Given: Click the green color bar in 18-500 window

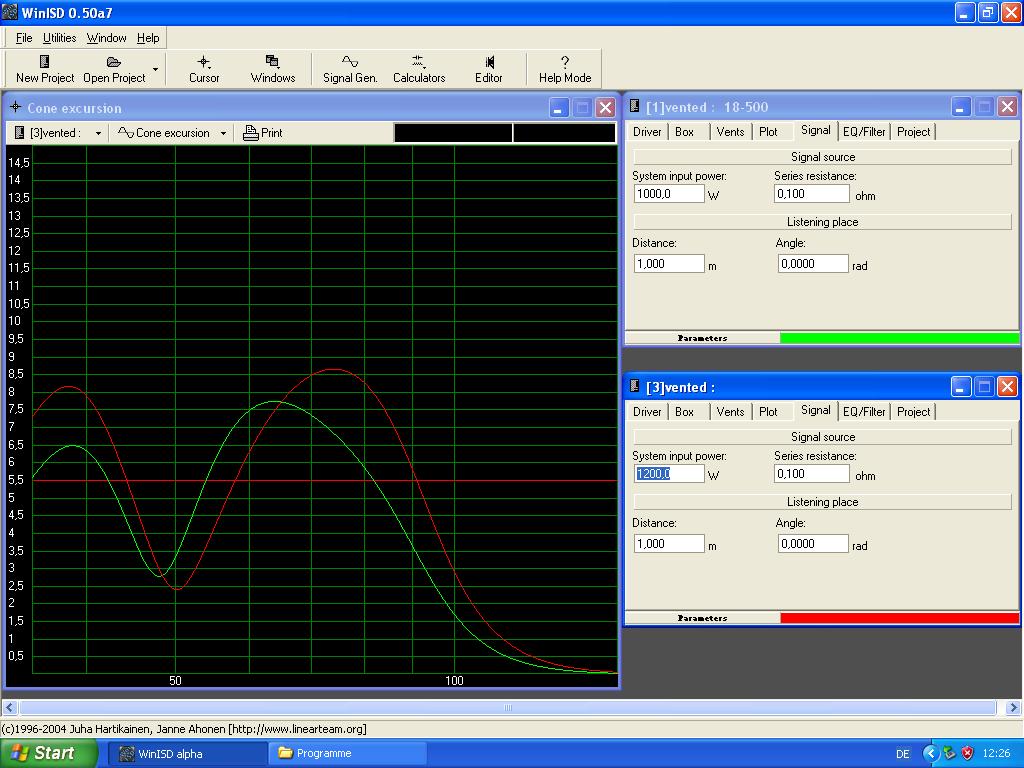Looking at the screenshot, I should coord(898,338).
